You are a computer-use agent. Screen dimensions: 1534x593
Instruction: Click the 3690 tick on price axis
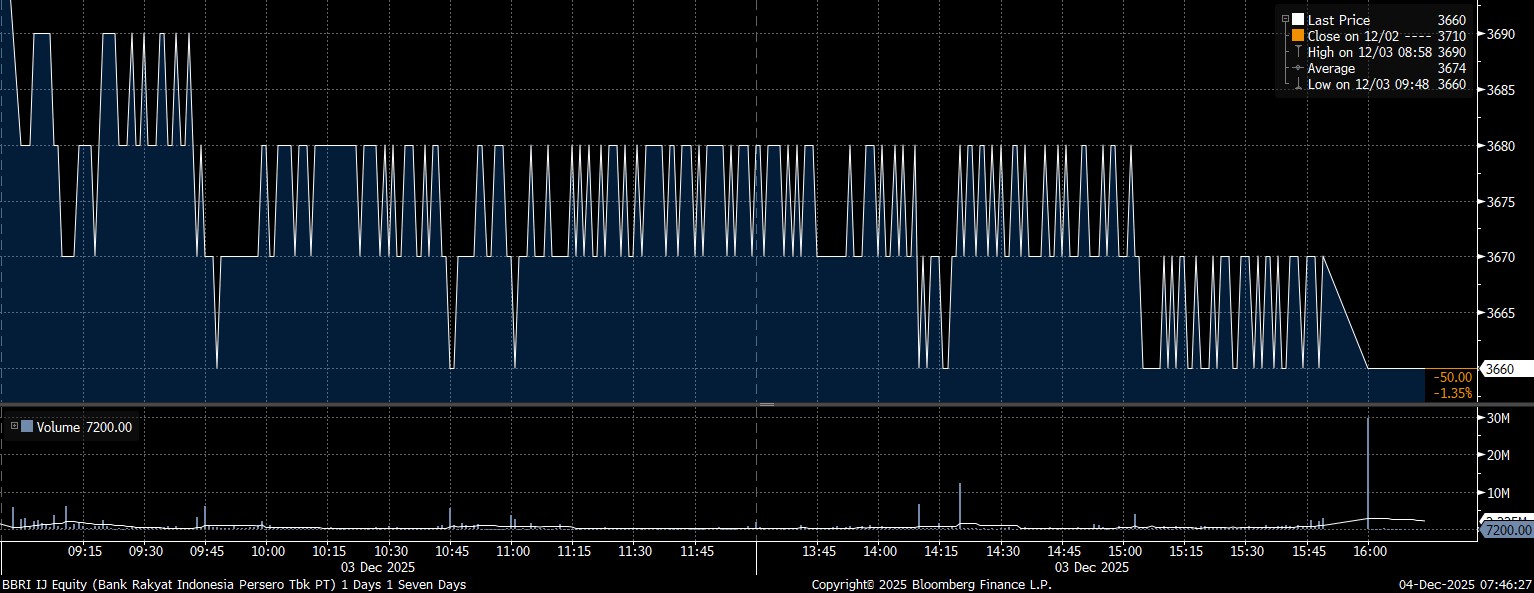tap(1500, 34)
